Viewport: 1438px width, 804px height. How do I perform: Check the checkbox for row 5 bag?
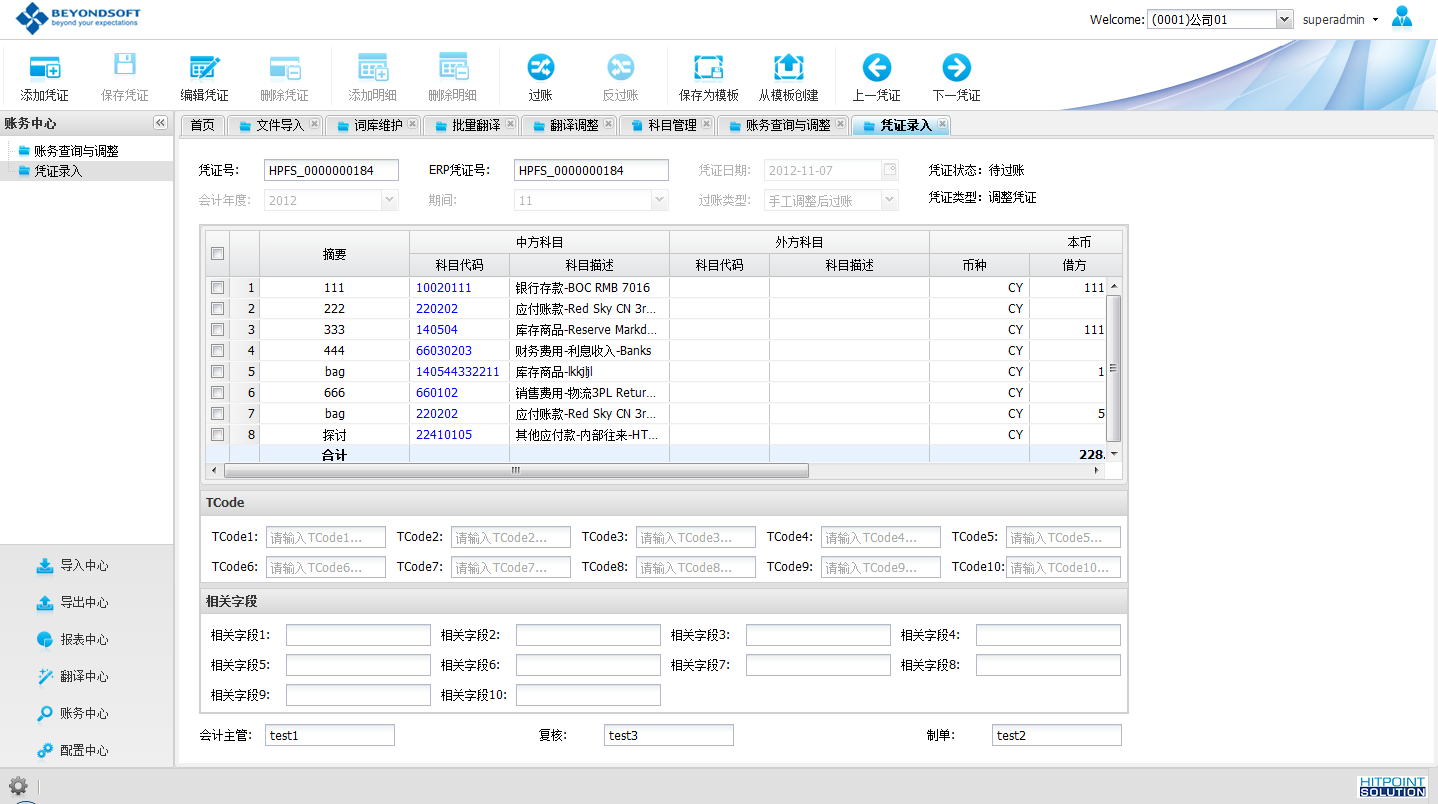[x=218, y=372]
